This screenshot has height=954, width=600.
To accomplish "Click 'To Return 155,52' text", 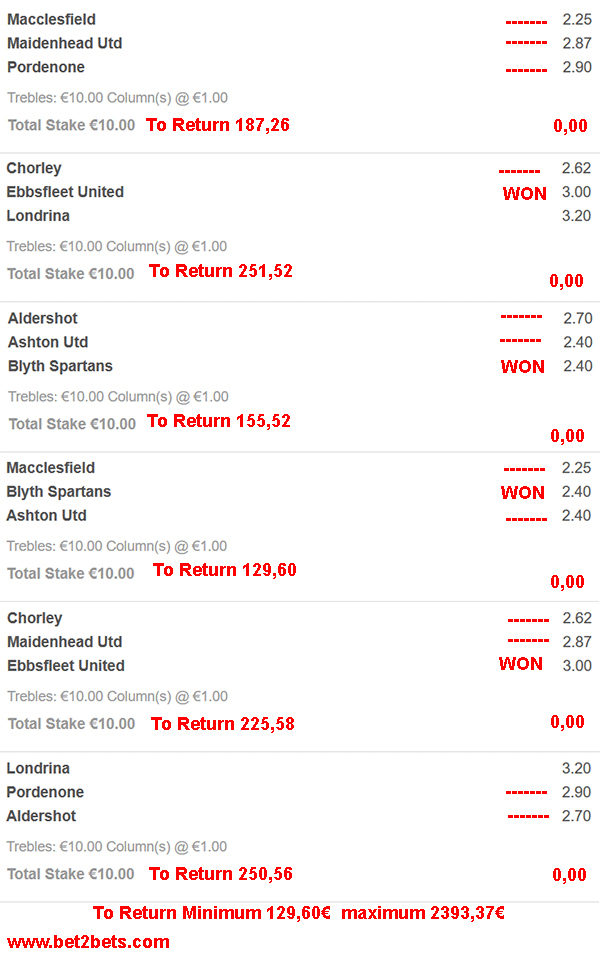I will 219,421.
